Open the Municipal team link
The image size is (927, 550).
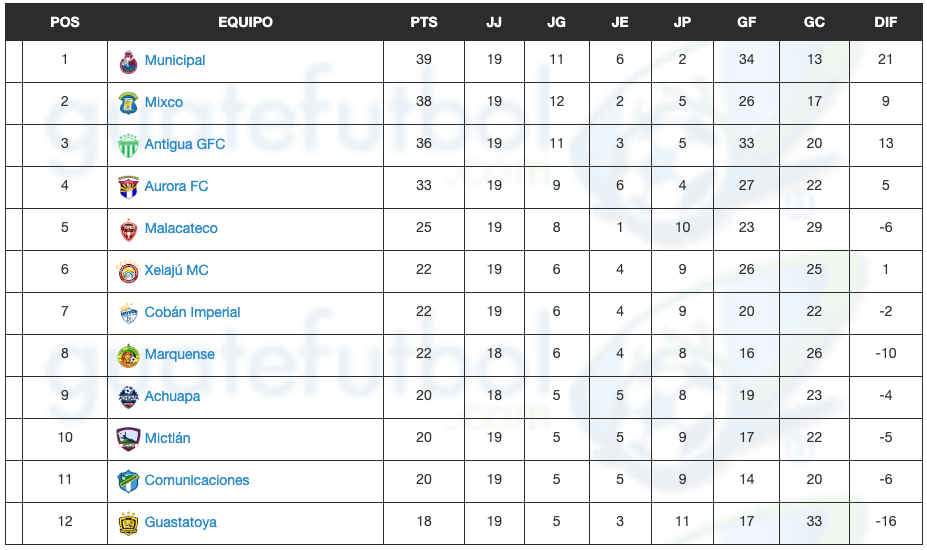pos(175,60)
